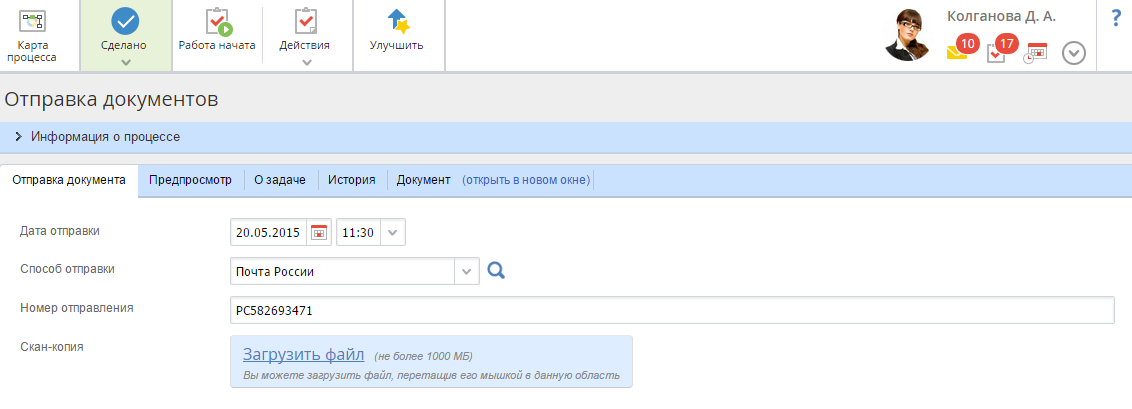Image resolution: width=1132 pixels, height=409 pixels.
Task: Expand the Информация о процессе section
Action: coord(19,136)
